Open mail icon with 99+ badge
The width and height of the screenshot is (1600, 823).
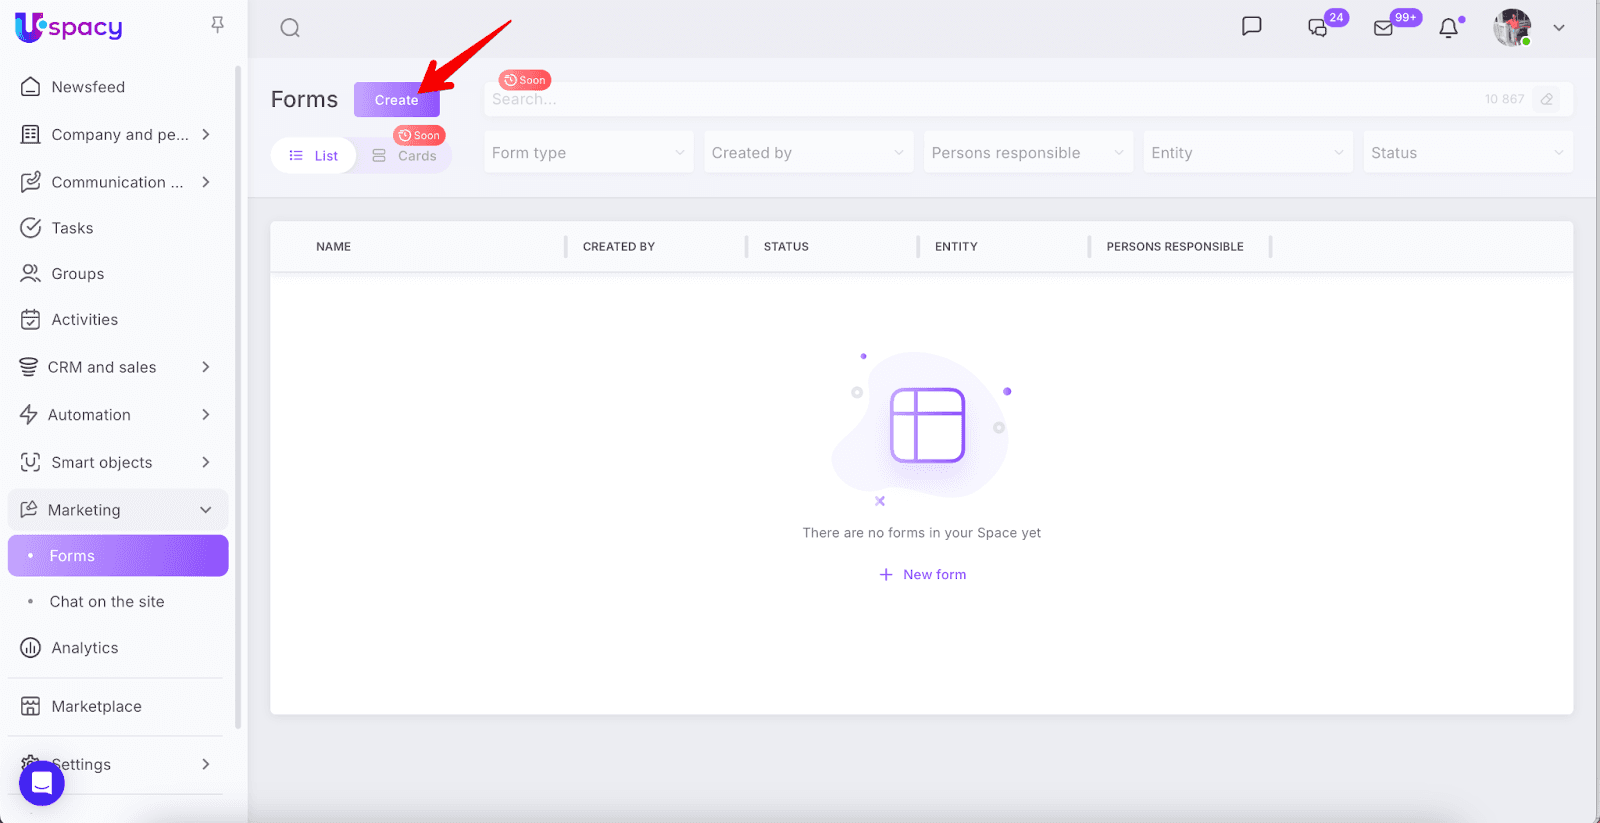pyautogui.click(x=1384, y=28)
